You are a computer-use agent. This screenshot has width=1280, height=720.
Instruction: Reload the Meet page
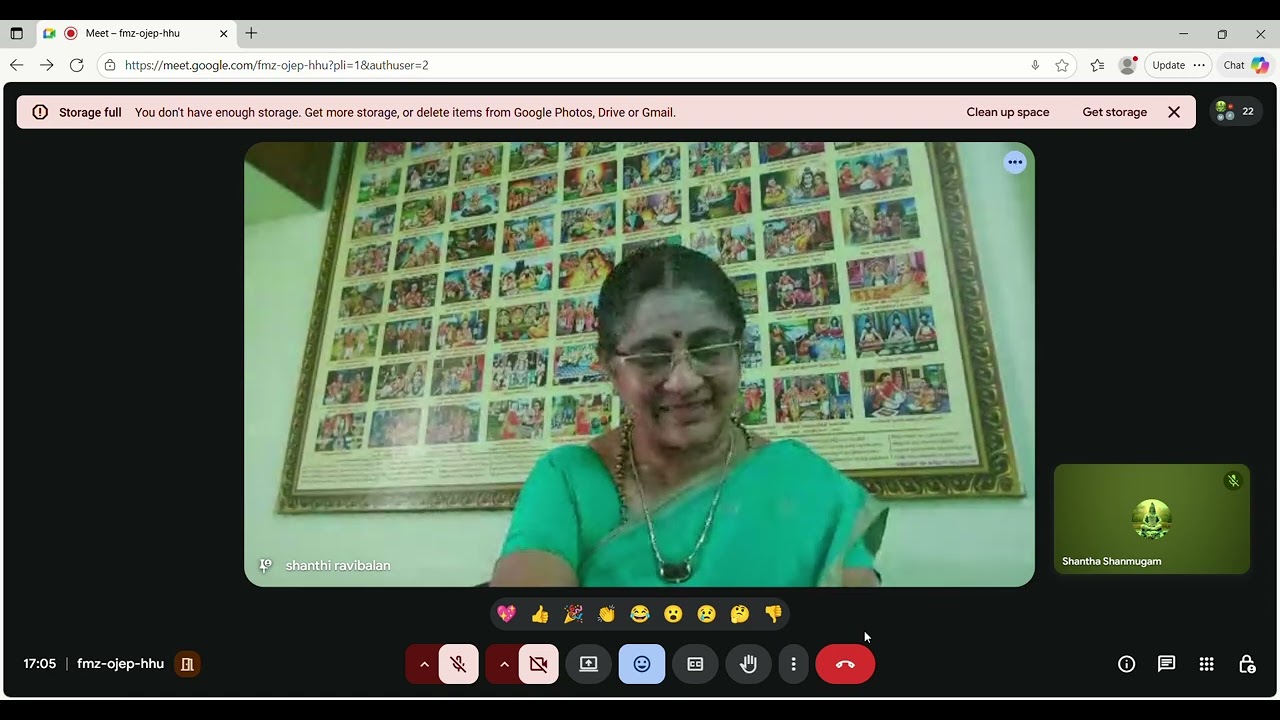[x=77, y=65]
